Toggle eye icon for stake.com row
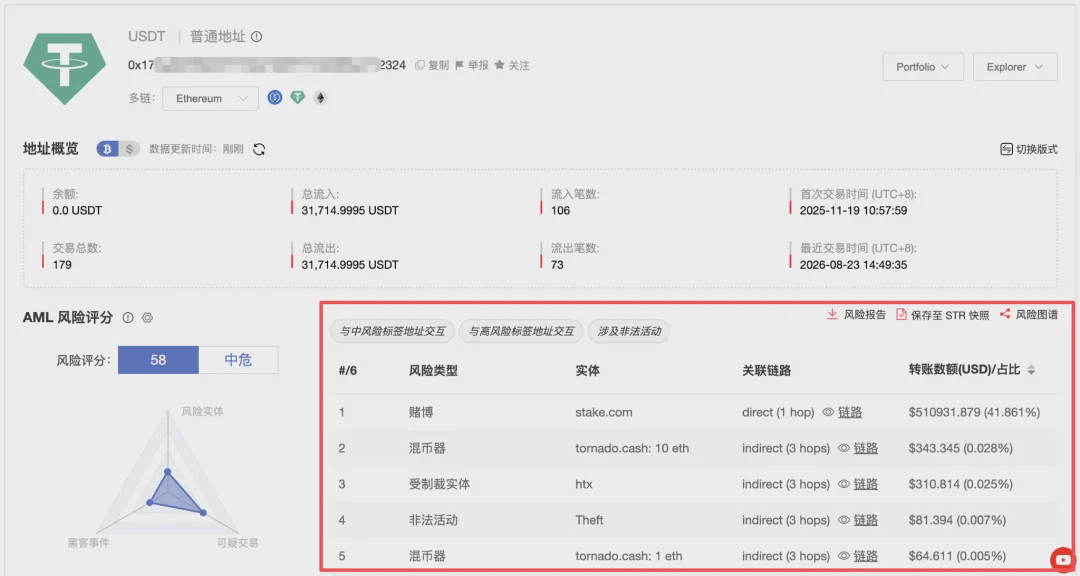The width and height of the screenshot is (1080, 576). click(828, 412)
